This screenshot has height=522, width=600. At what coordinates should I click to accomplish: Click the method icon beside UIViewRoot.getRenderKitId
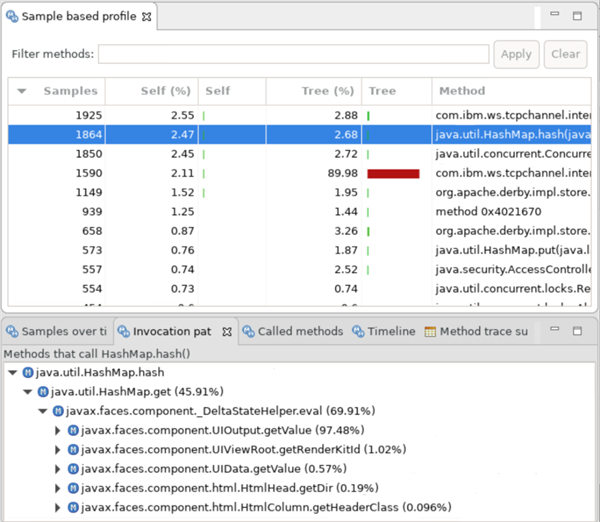73,450
